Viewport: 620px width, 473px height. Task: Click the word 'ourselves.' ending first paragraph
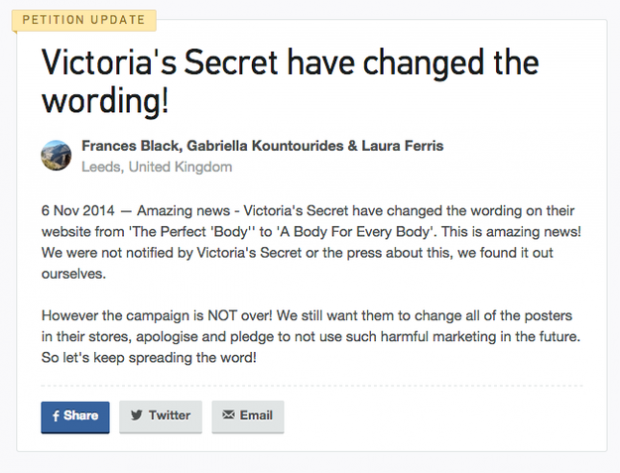point(74,274)
